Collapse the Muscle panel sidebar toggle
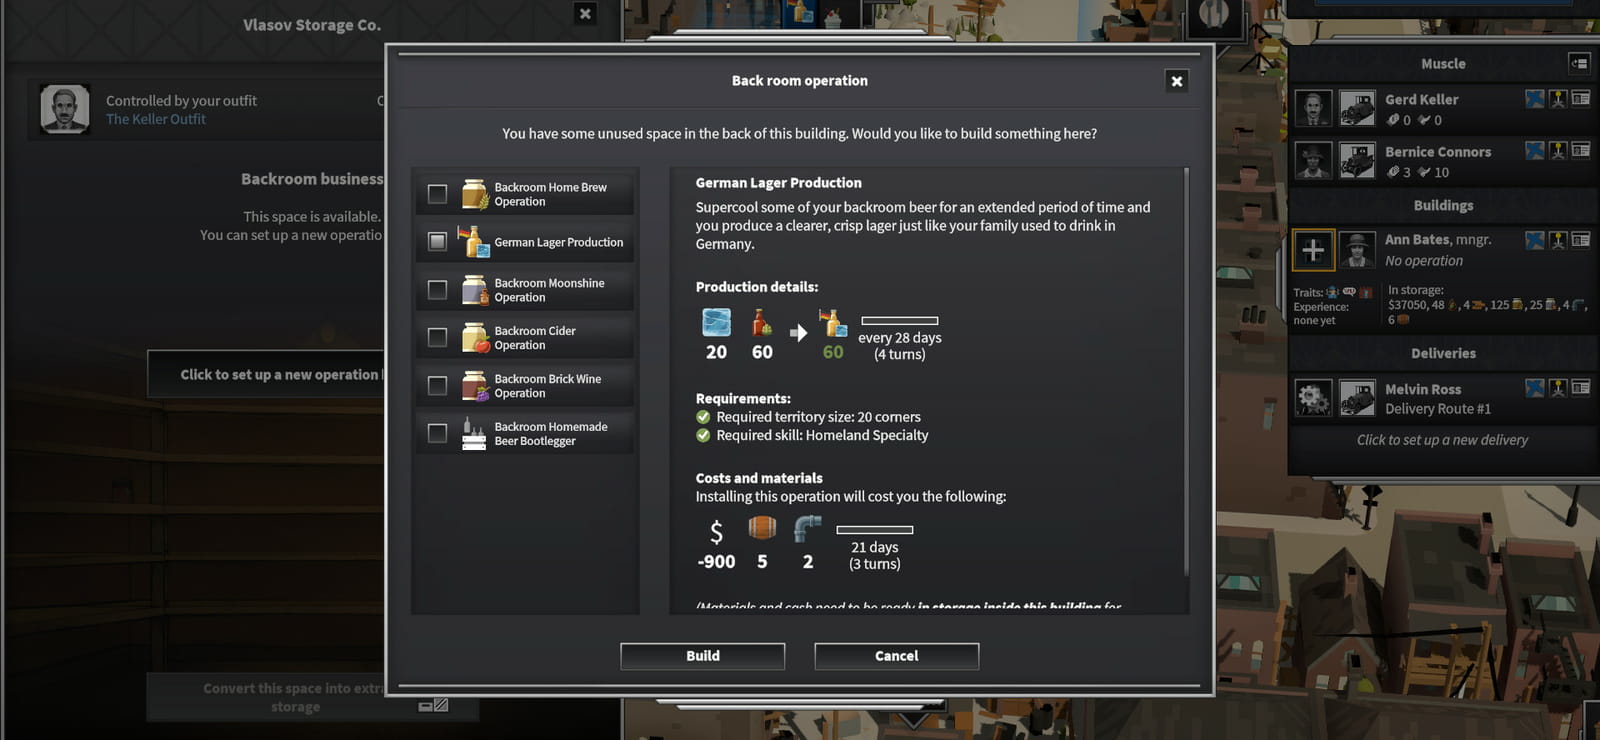The width and height of the screenshot is (1600, 740). [x=1579, y=63]
